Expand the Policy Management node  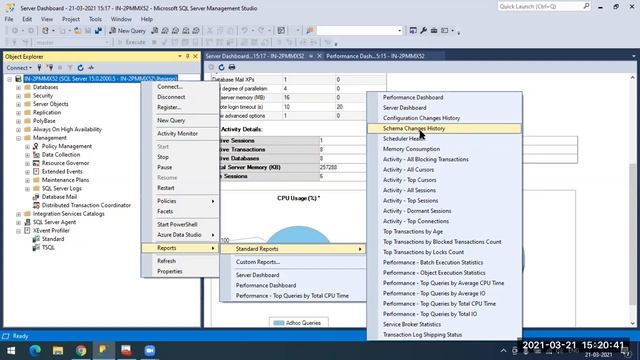27,147
